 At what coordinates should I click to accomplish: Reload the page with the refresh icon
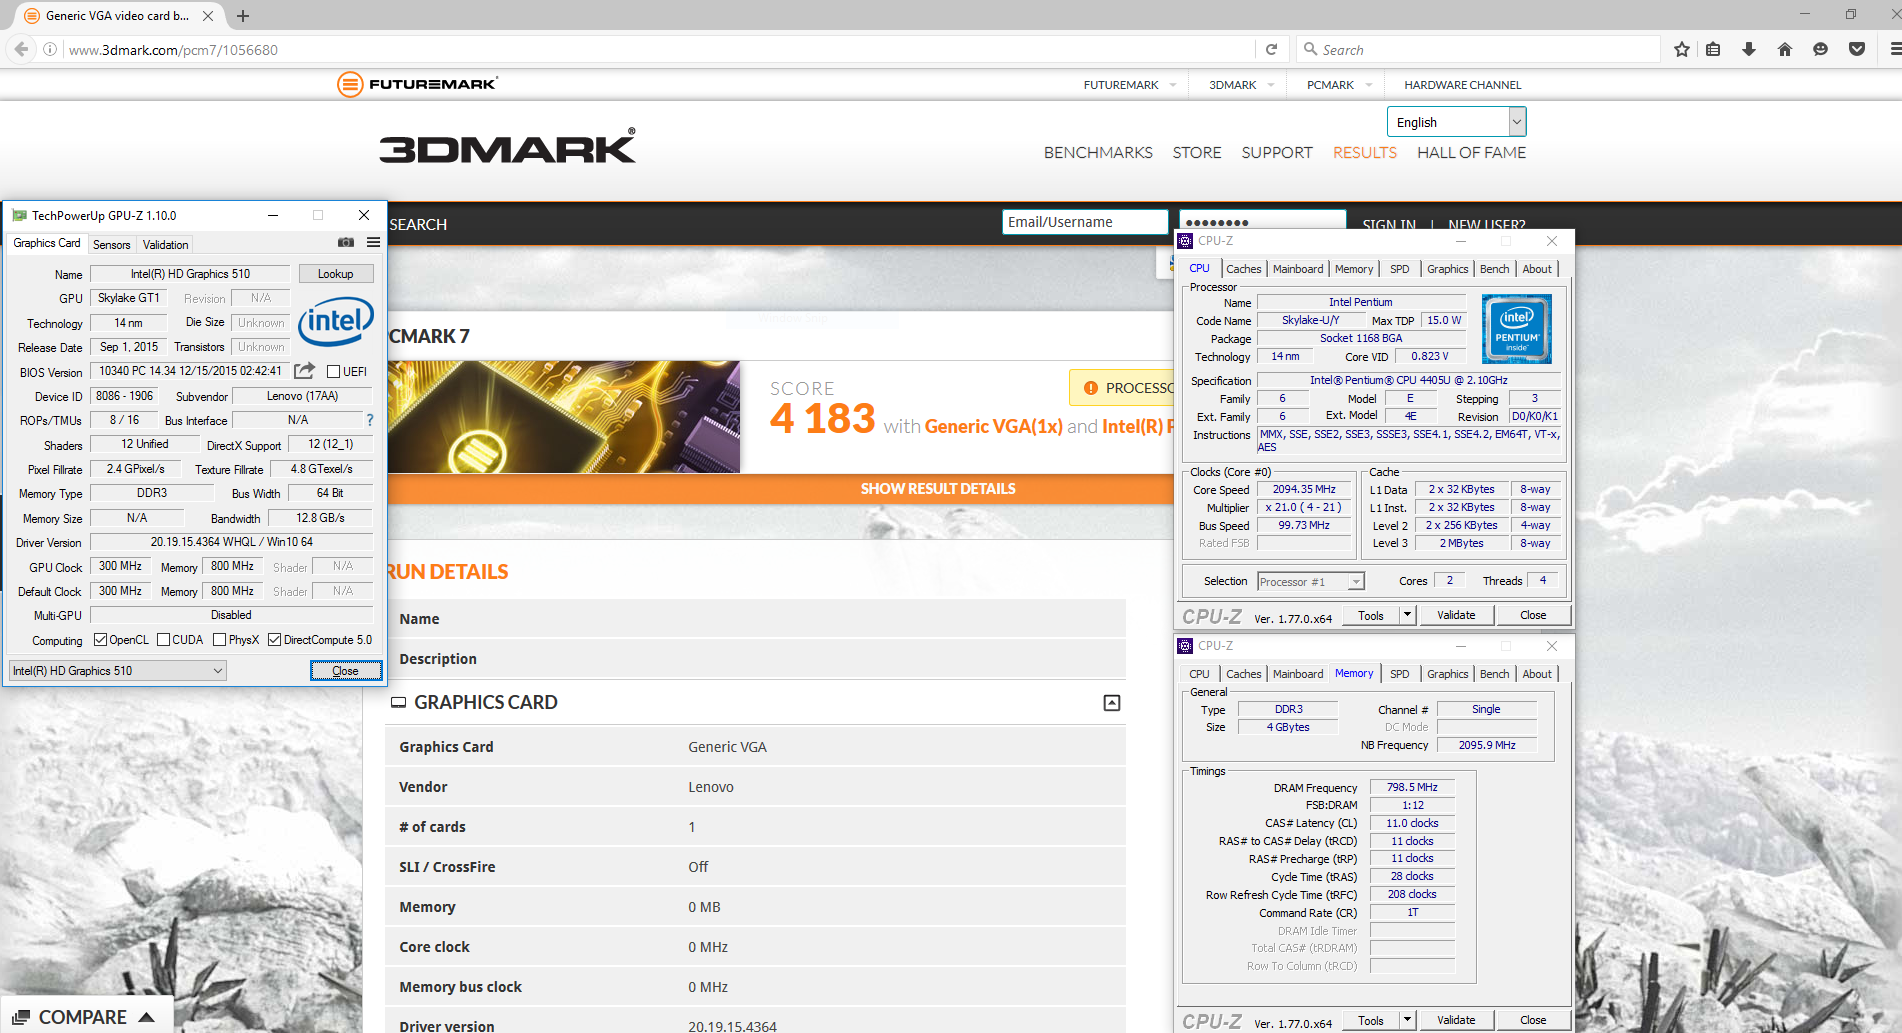1271,49
